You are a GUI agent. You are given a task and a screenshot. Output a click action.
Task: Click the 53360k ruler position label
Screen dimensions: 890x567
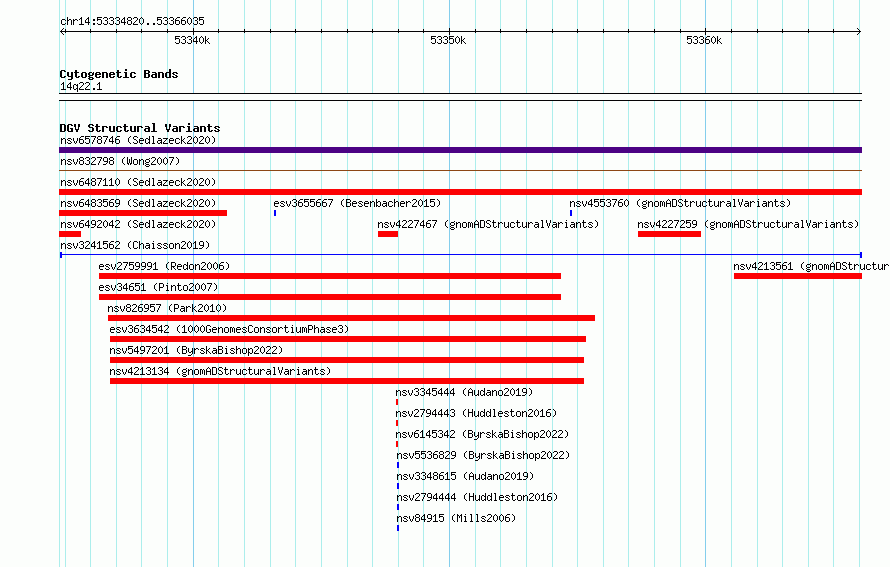click(x=704, y=40)
